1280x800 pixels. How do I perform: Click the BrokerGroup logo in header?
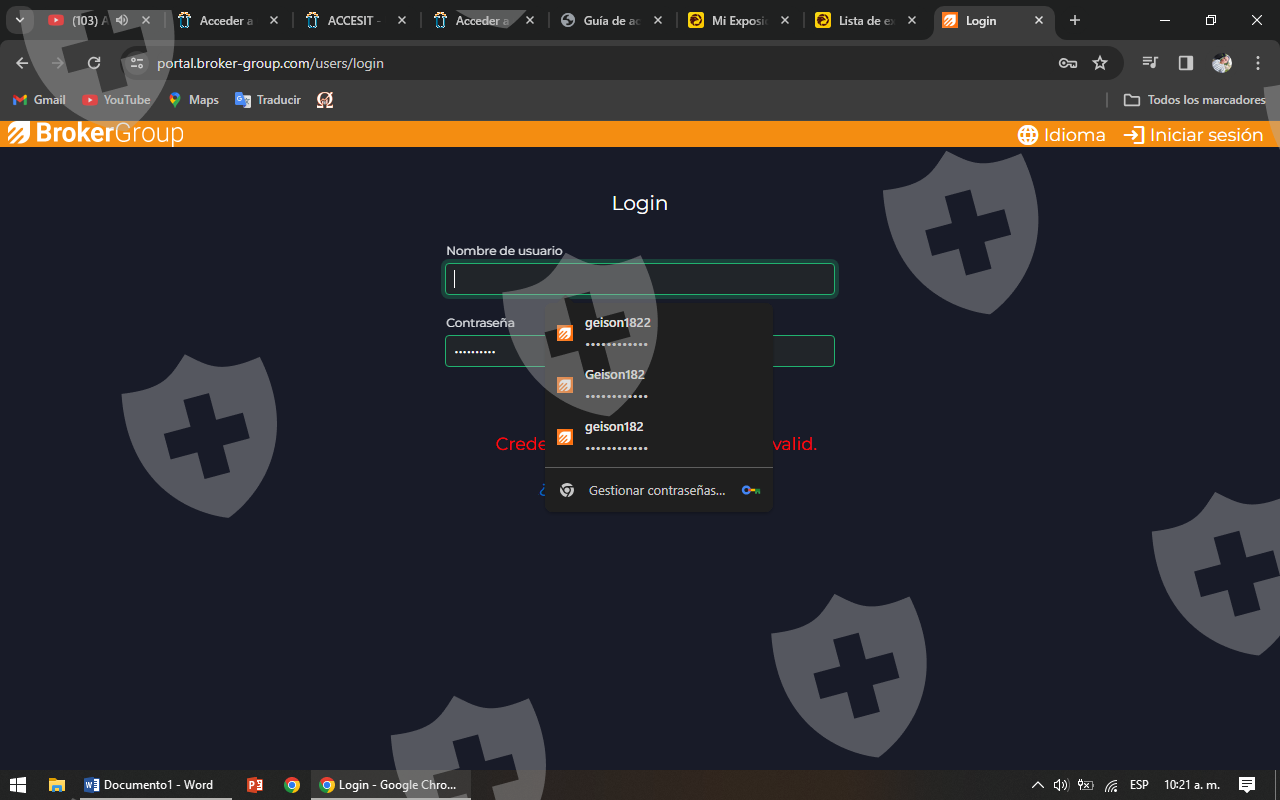[96, 134]
